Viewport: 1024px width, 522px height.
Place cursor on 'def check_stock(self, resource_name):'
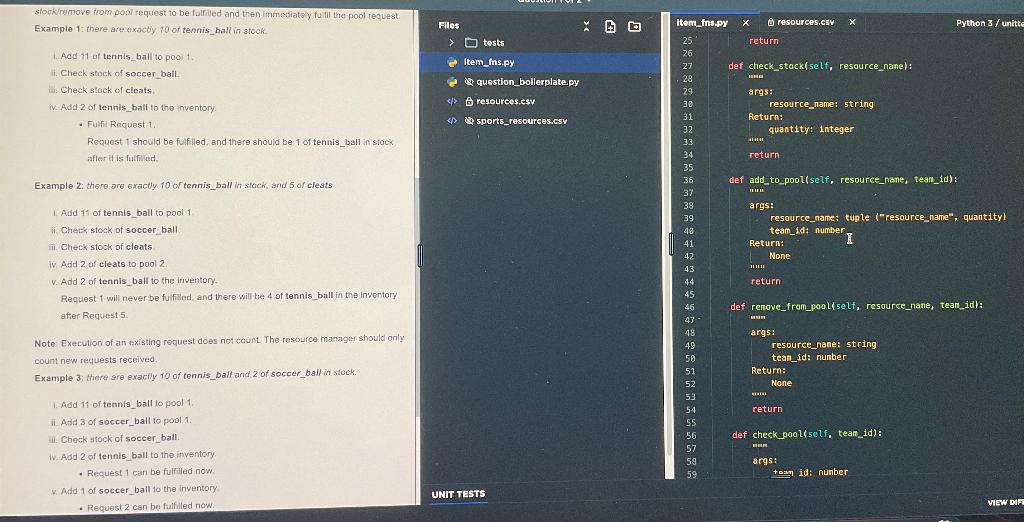[820, 66]
